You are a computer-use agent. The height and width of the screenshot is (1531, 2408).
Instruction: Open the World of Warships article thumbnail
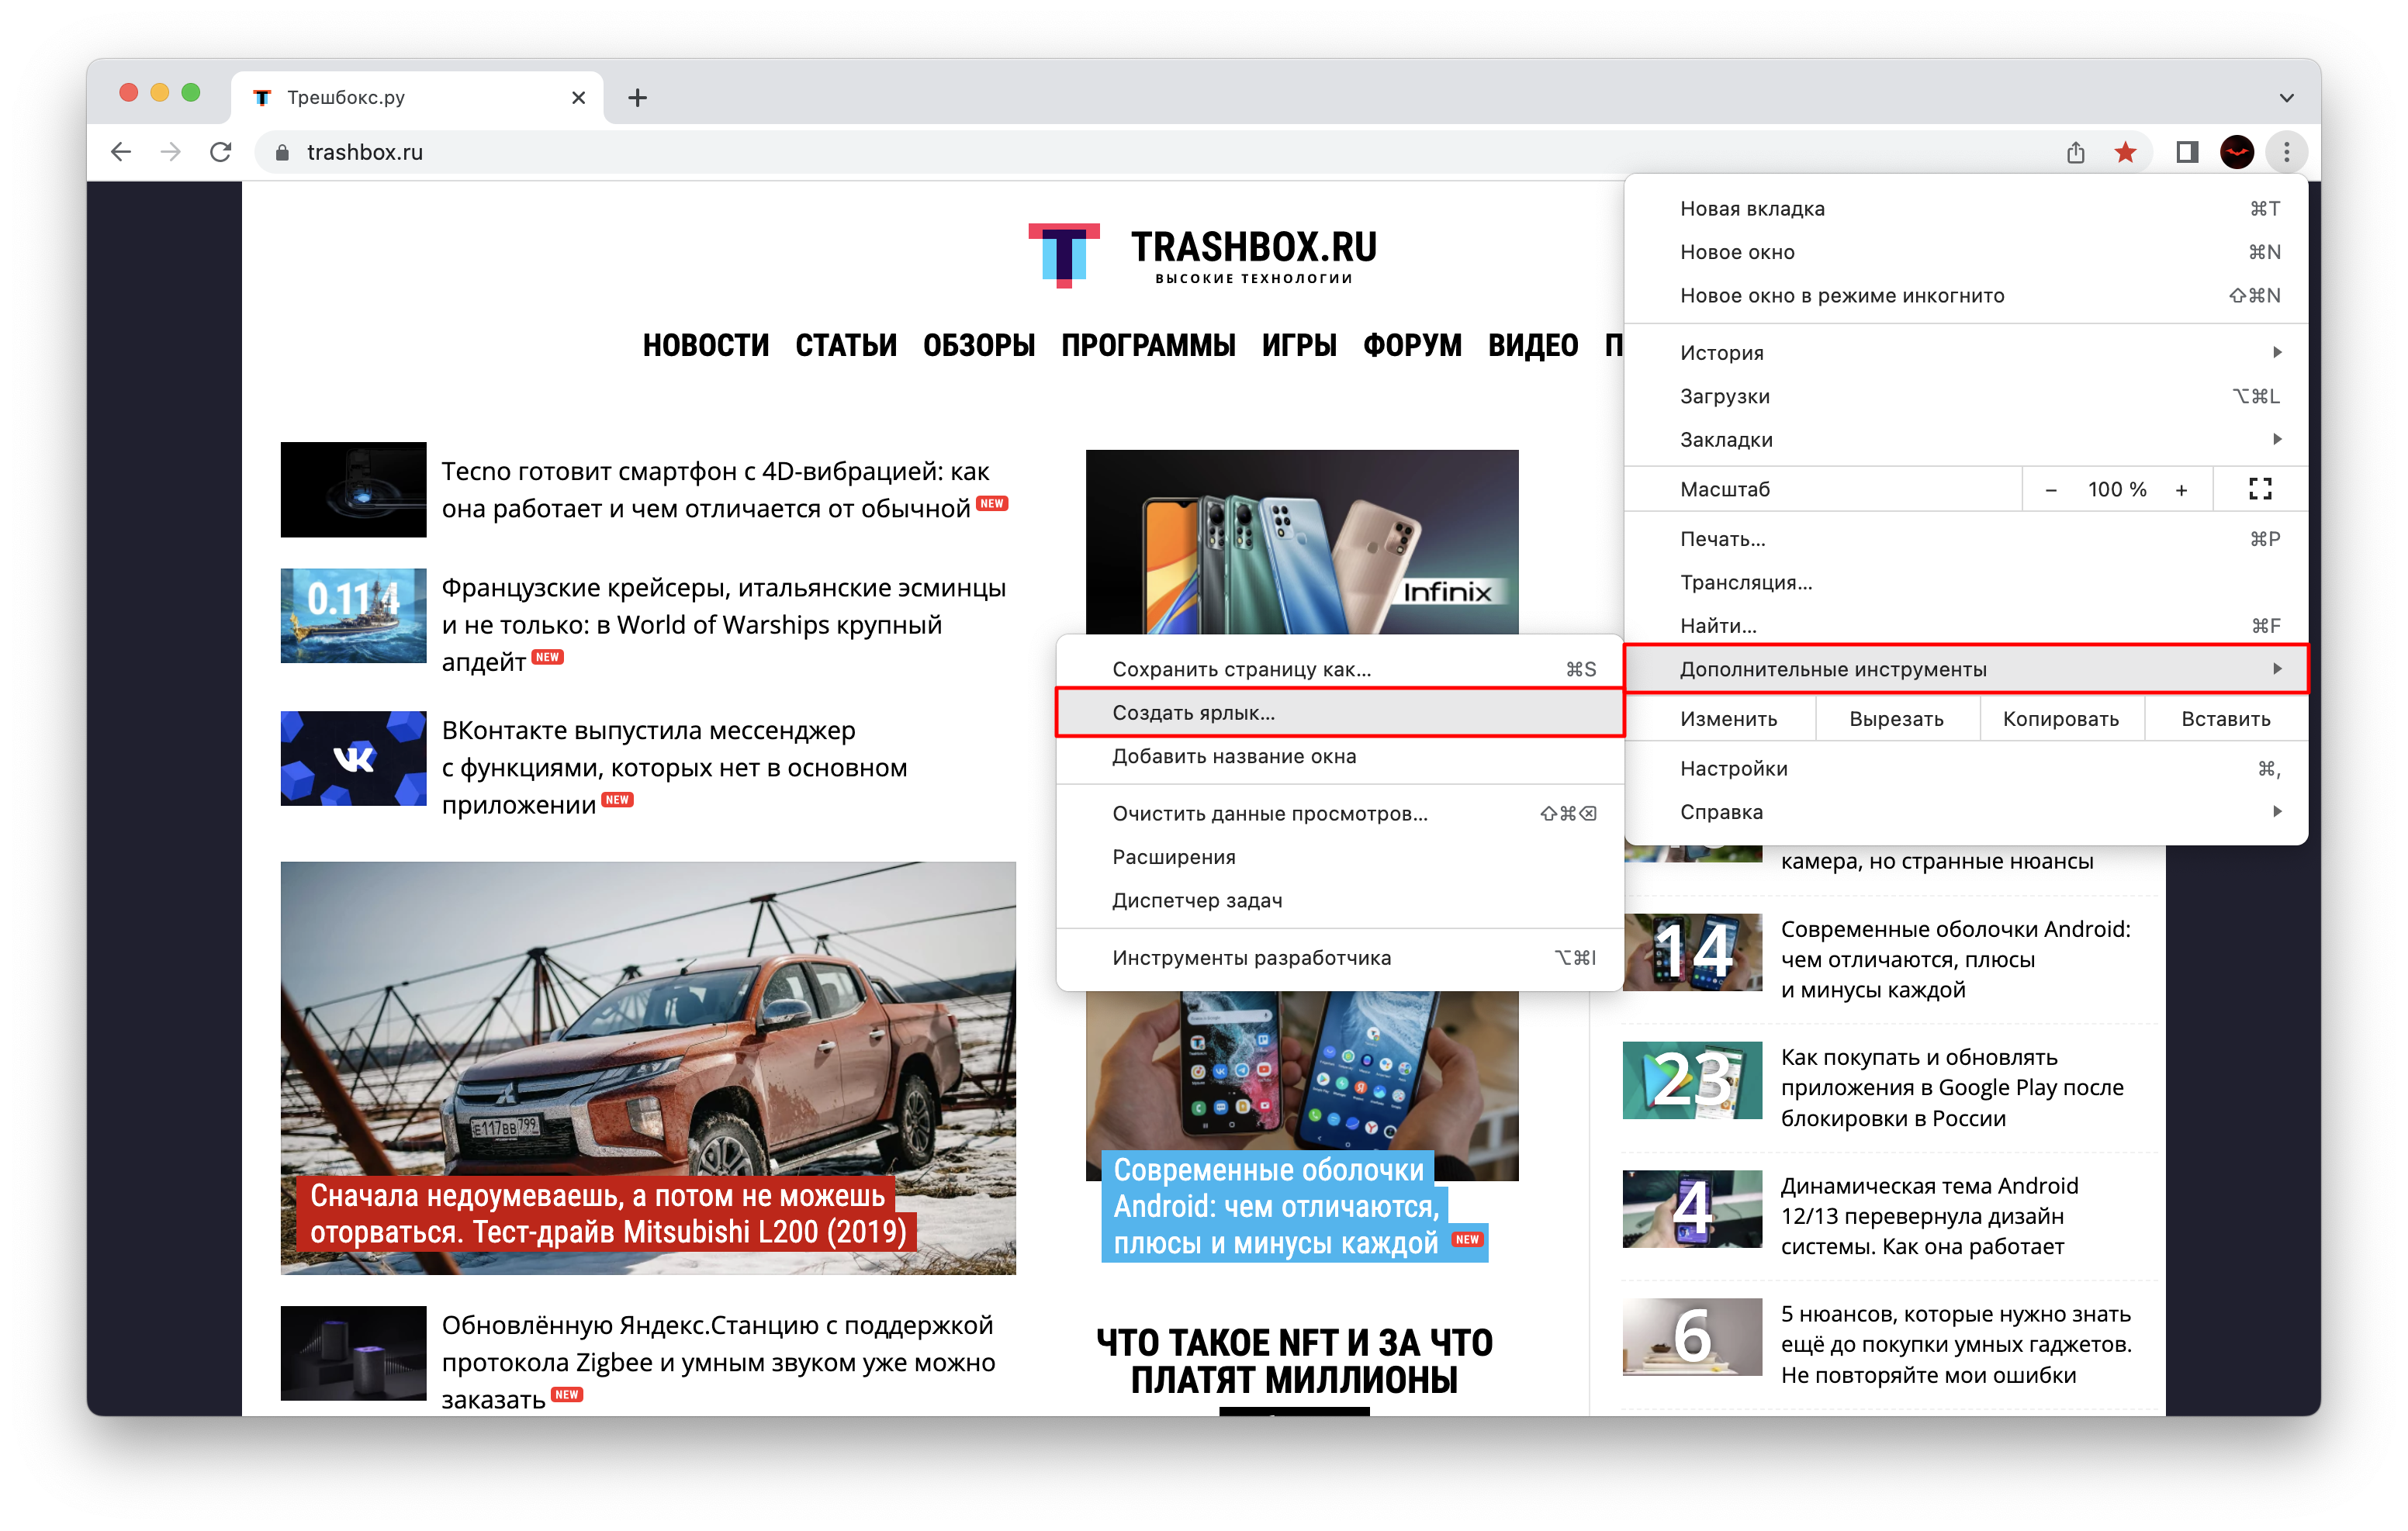pyautogui.click(x=353, y=616)
